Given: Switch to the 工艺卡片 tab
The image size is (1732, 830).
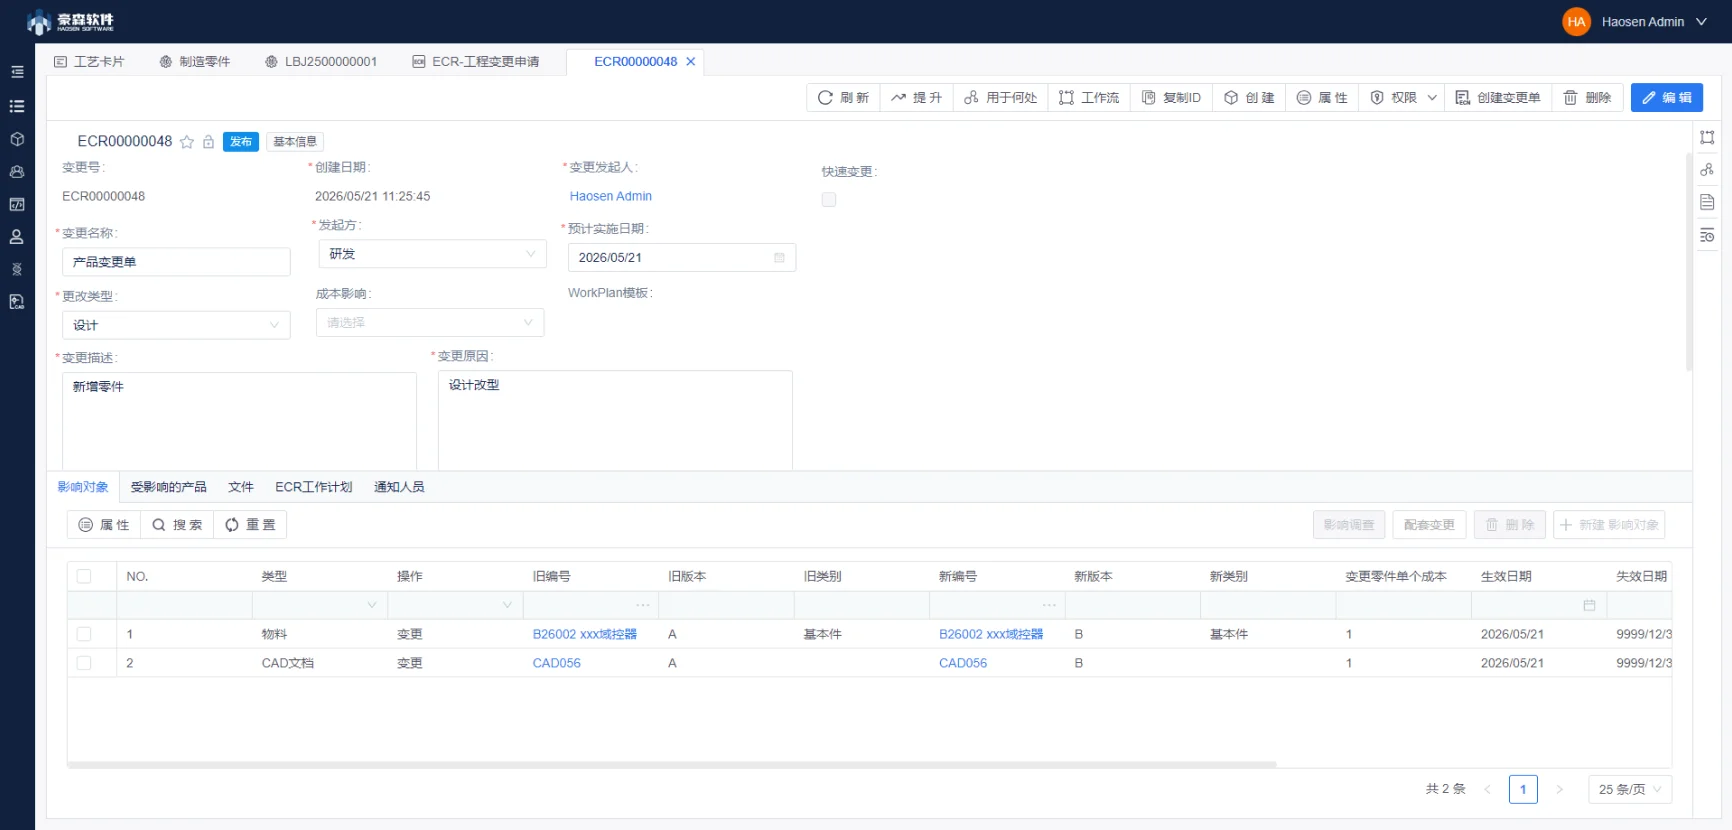Looking at the screenshot, I should (89, 62).
